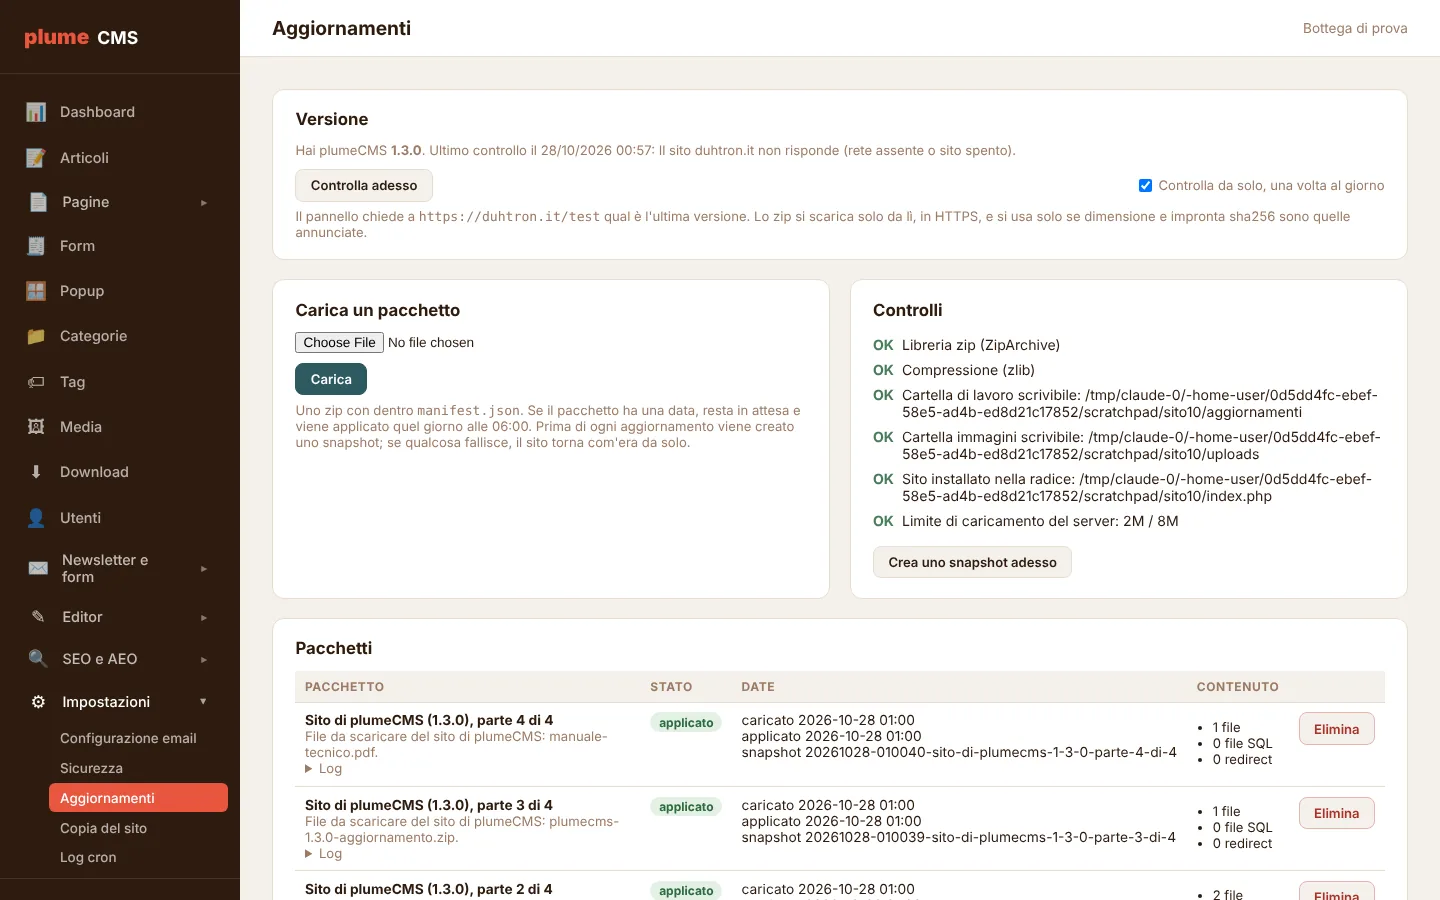Screen dimensions: 1440x900
Task: Click the SEO e AEO magnifier icon
Action: [38, 659]
